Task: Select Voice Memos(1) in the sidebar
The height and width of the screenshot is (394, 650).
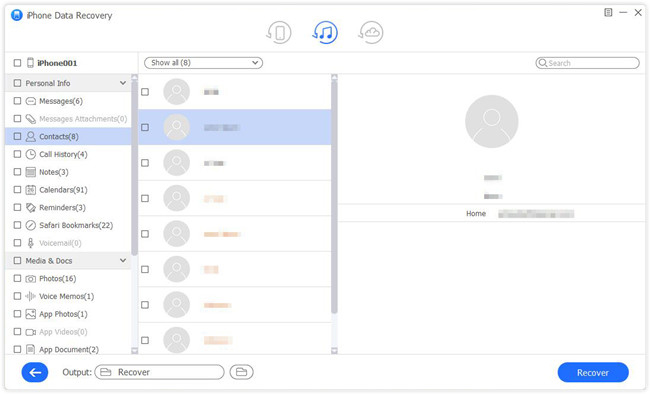Action: 66,296
